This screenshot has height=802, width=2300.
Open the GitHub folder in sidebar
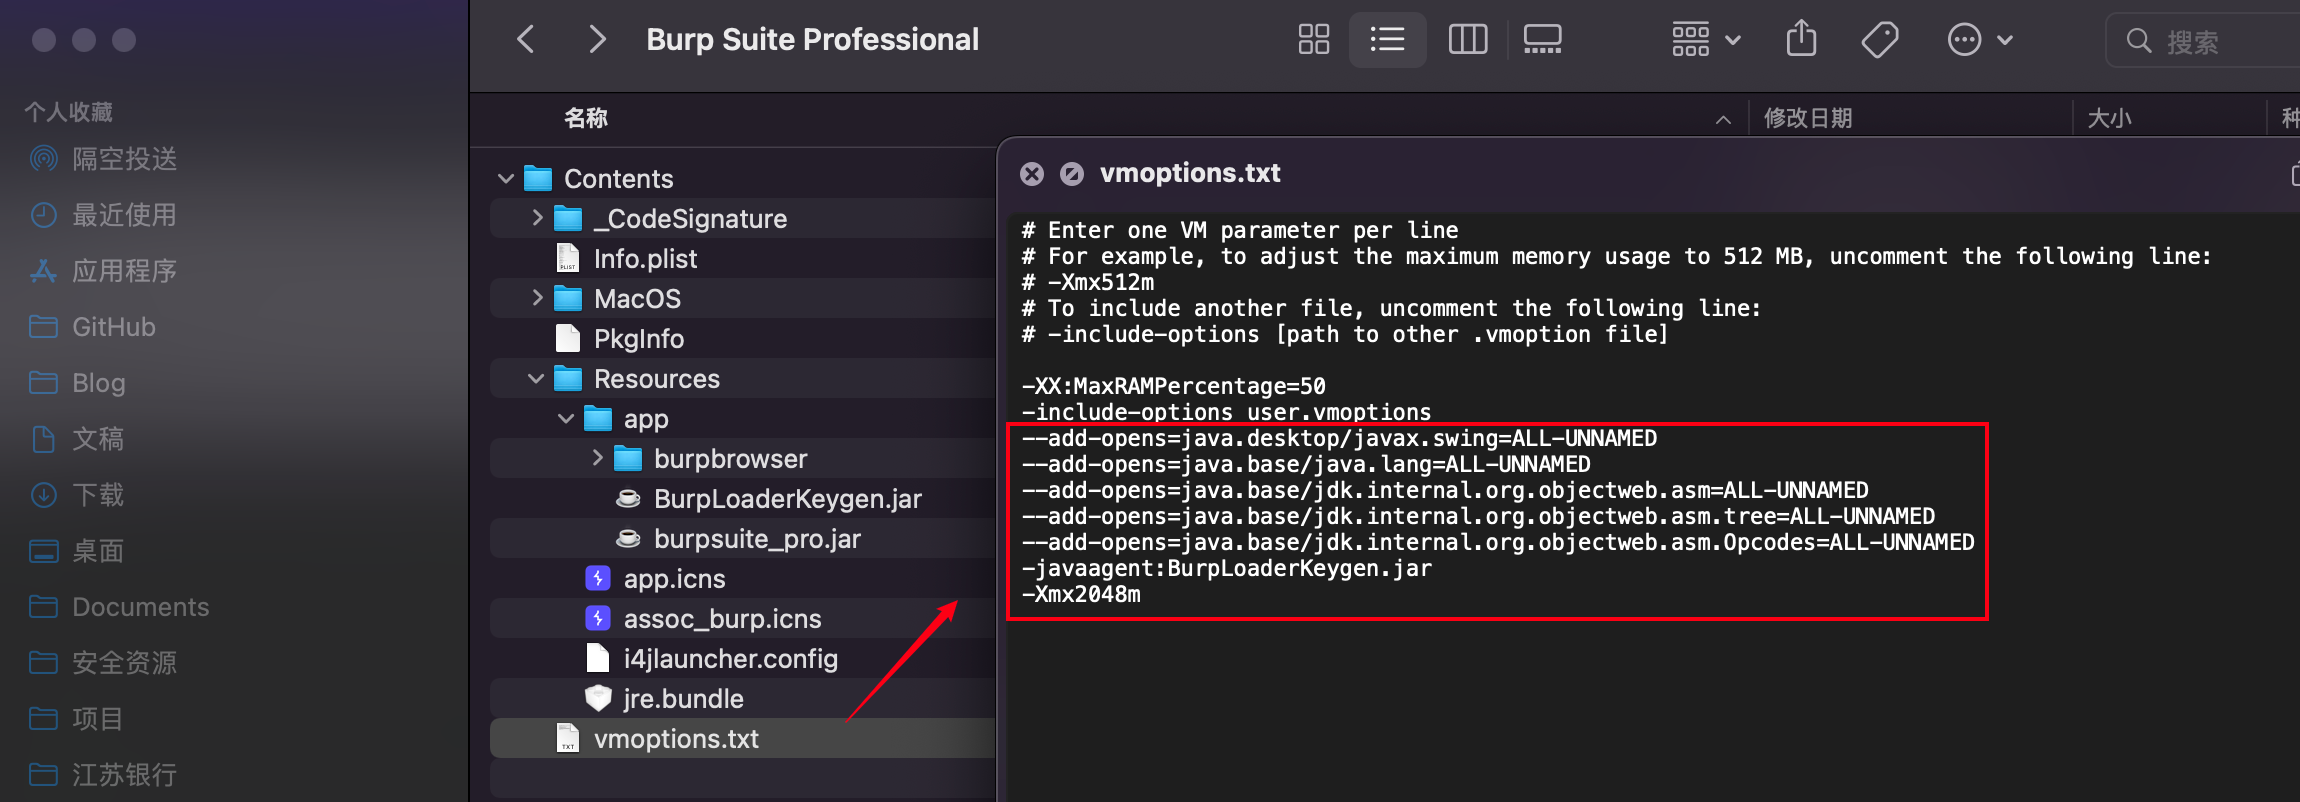pyautogui.click(x=93, y=327)
